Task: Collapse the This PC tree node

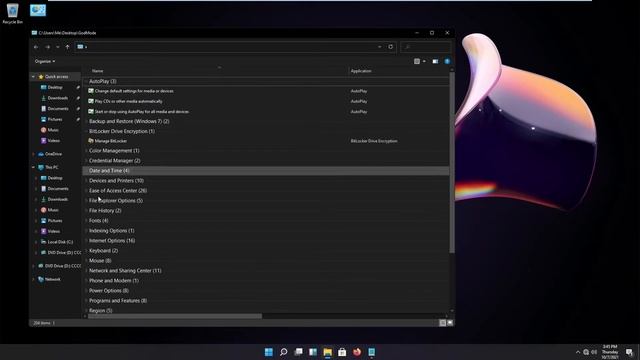Action: point(33,167)
